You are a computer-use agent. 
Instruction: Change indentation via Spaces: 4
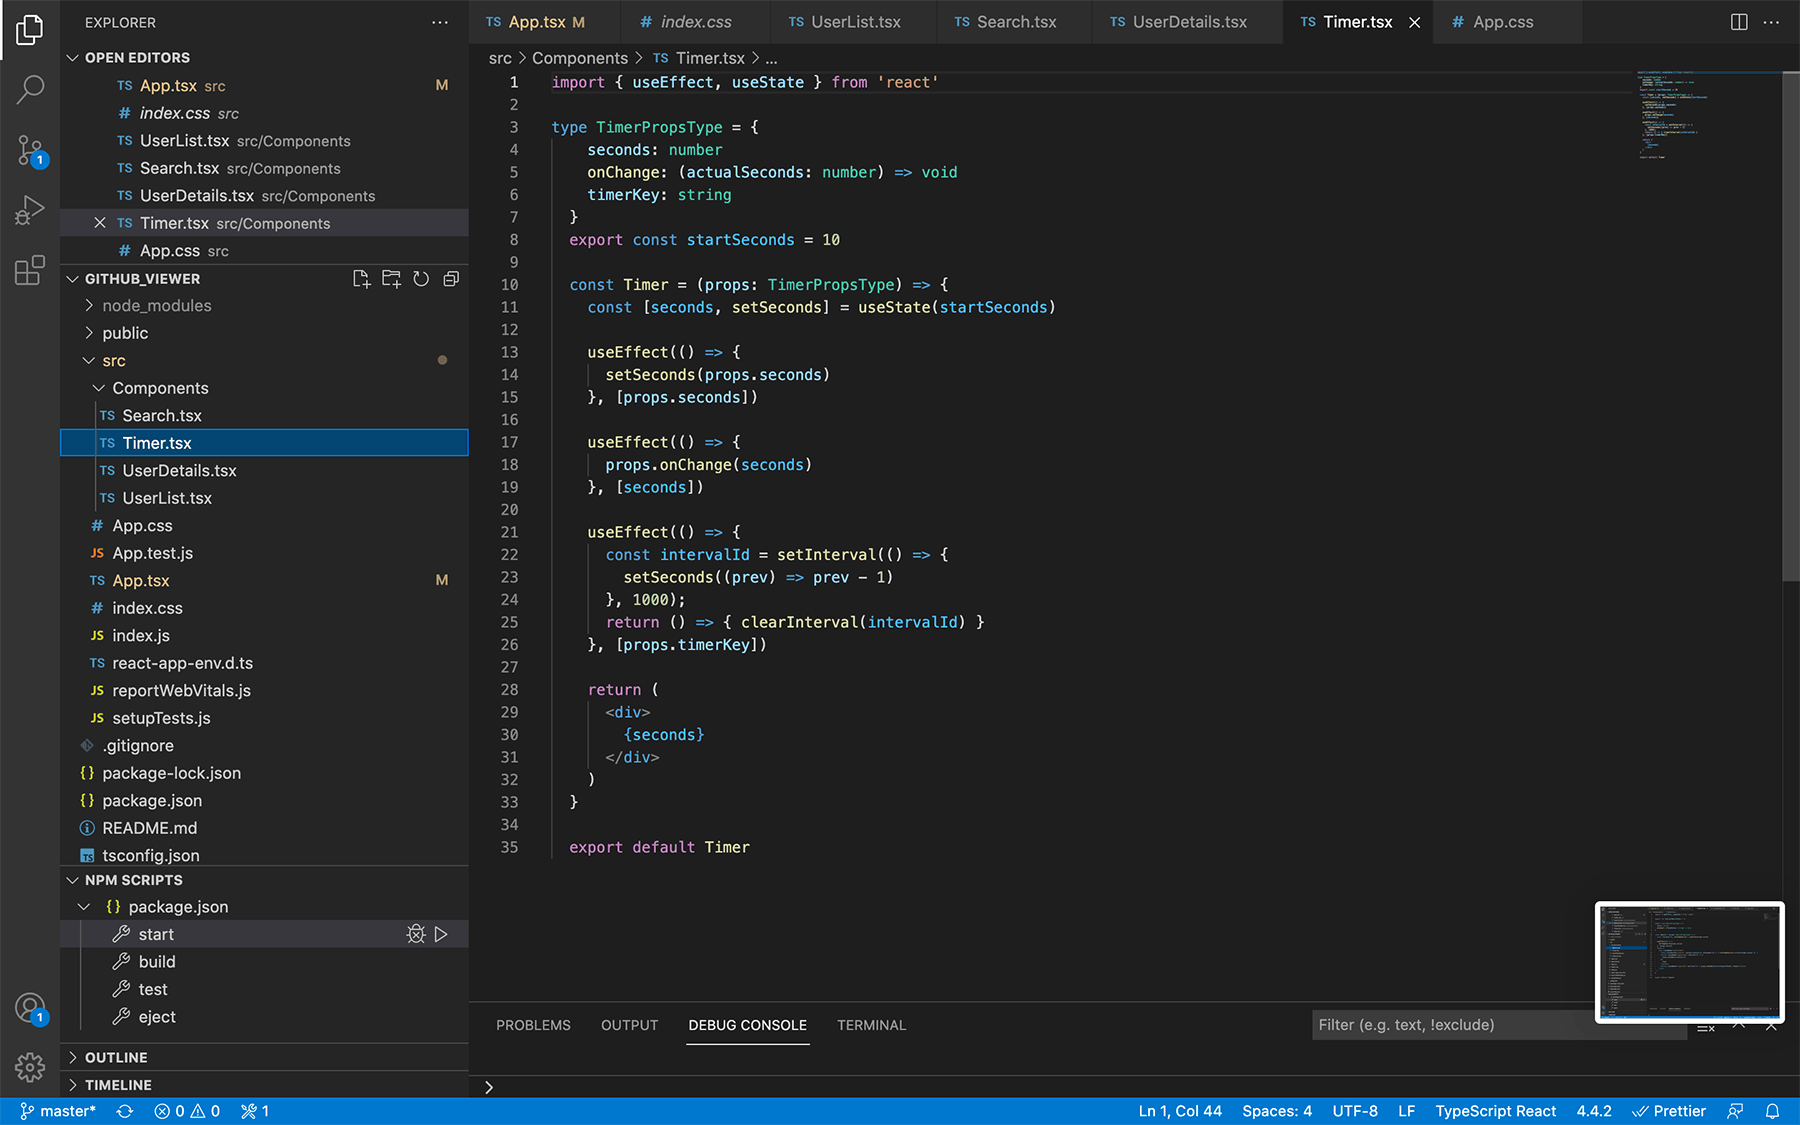[x=1277, y=1111]
